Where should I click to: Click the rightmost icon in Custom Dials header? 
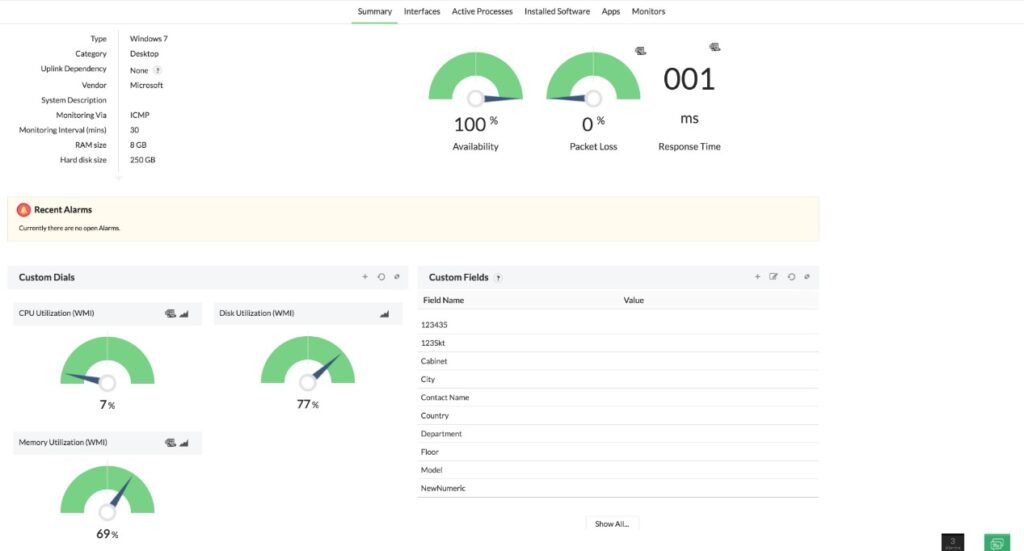(x=396, y=277)
